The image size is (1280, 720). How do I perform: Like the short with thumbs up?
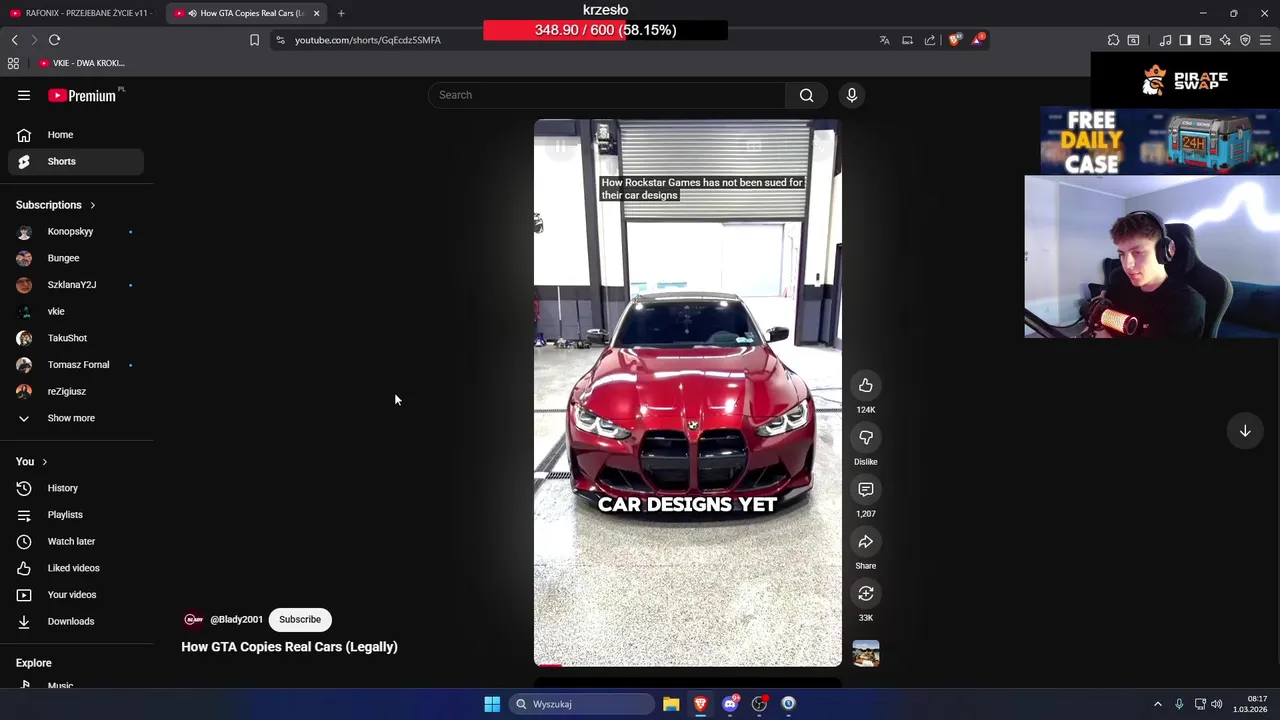(866, 385)
